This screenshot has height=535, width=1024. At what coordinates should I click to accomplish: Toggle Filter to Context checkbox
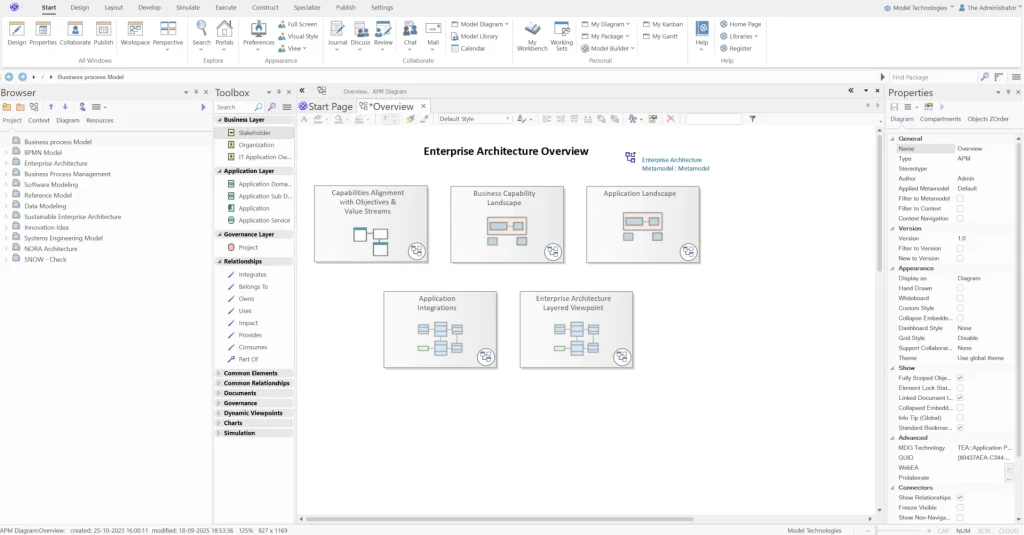coord(960,208)
